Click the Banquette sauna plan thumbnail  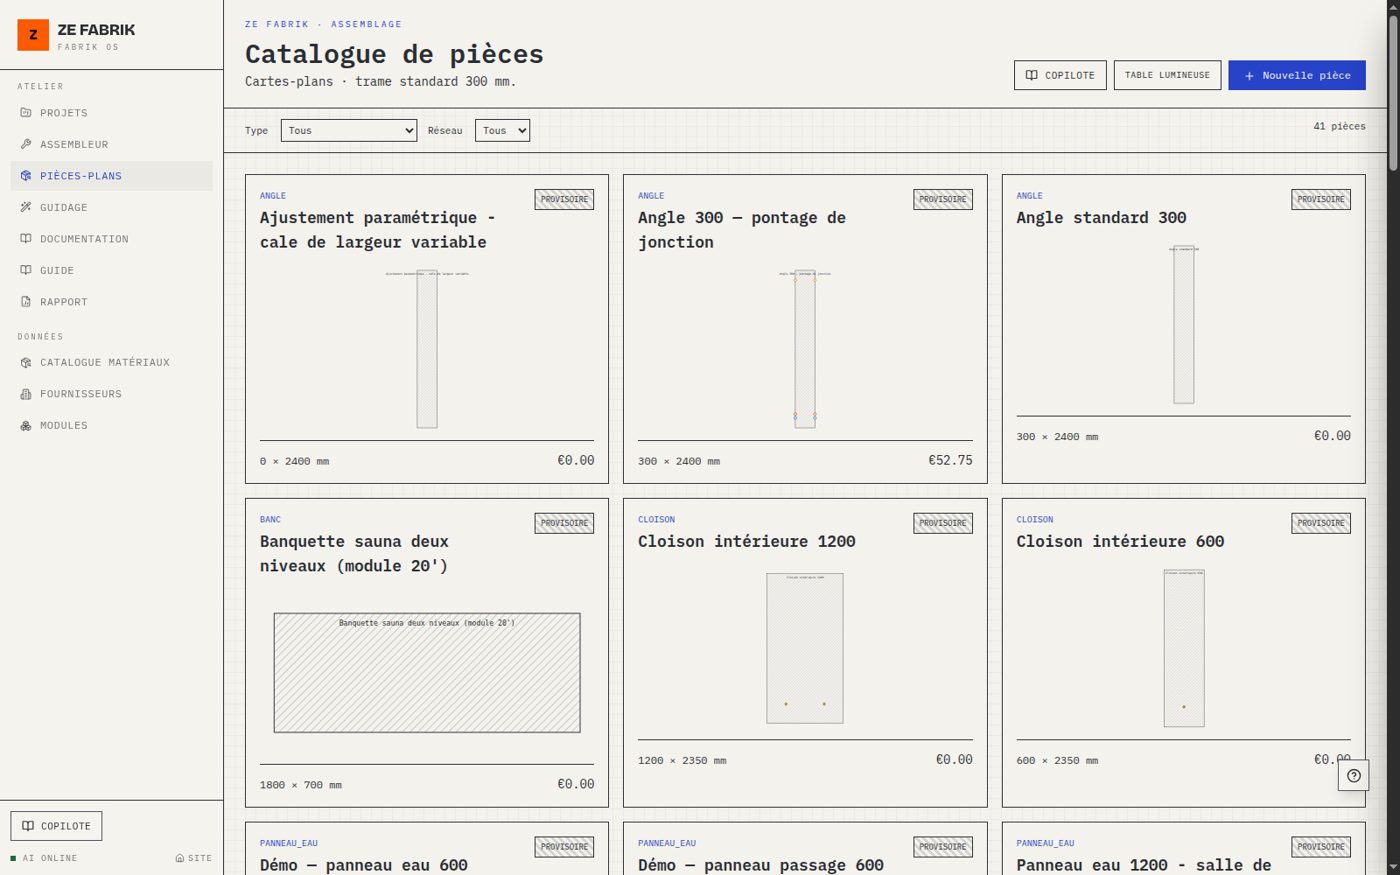point(427,673)
